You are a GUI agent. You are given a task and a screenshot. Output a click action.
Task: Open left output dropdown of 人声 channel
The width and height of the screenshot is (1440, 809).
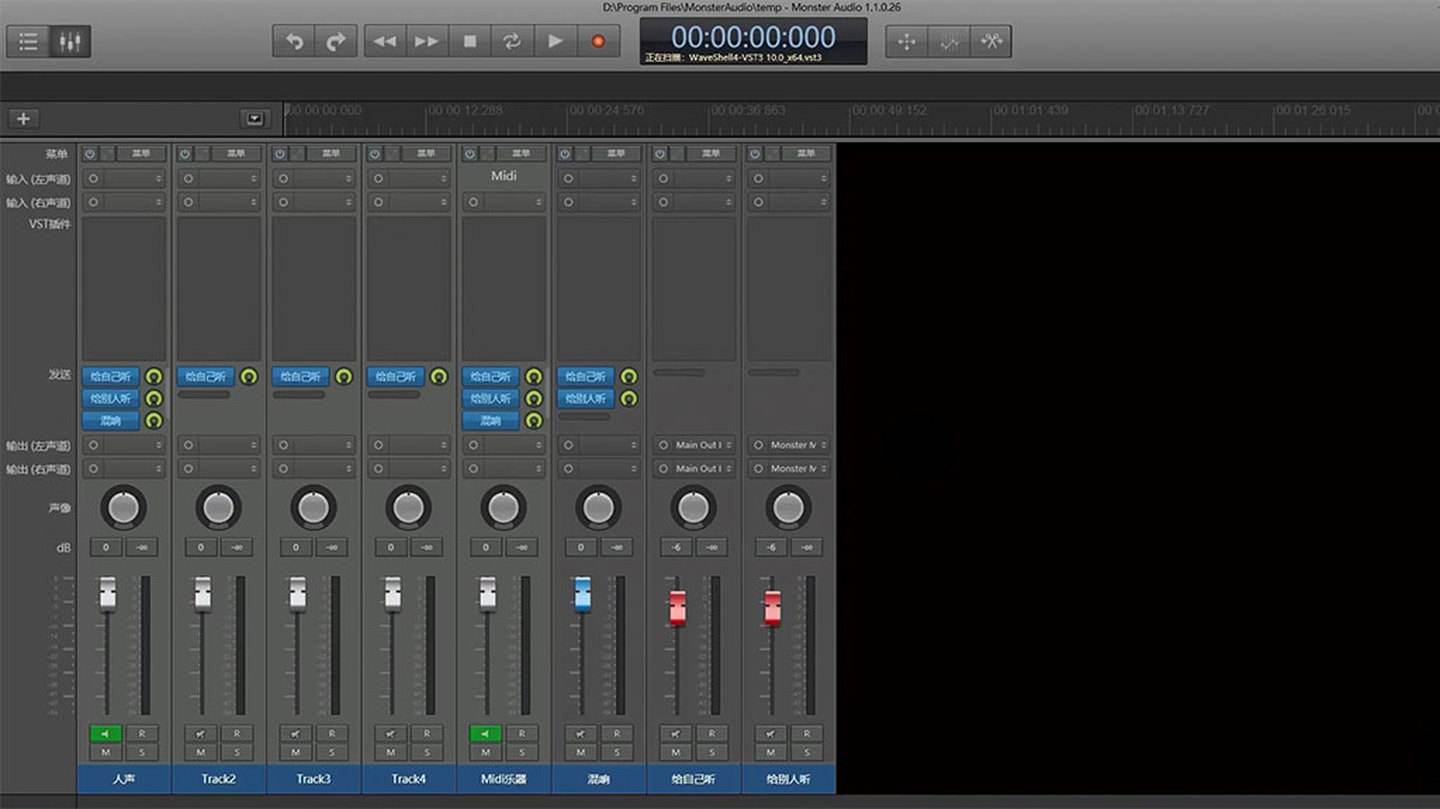click(124, 445)
